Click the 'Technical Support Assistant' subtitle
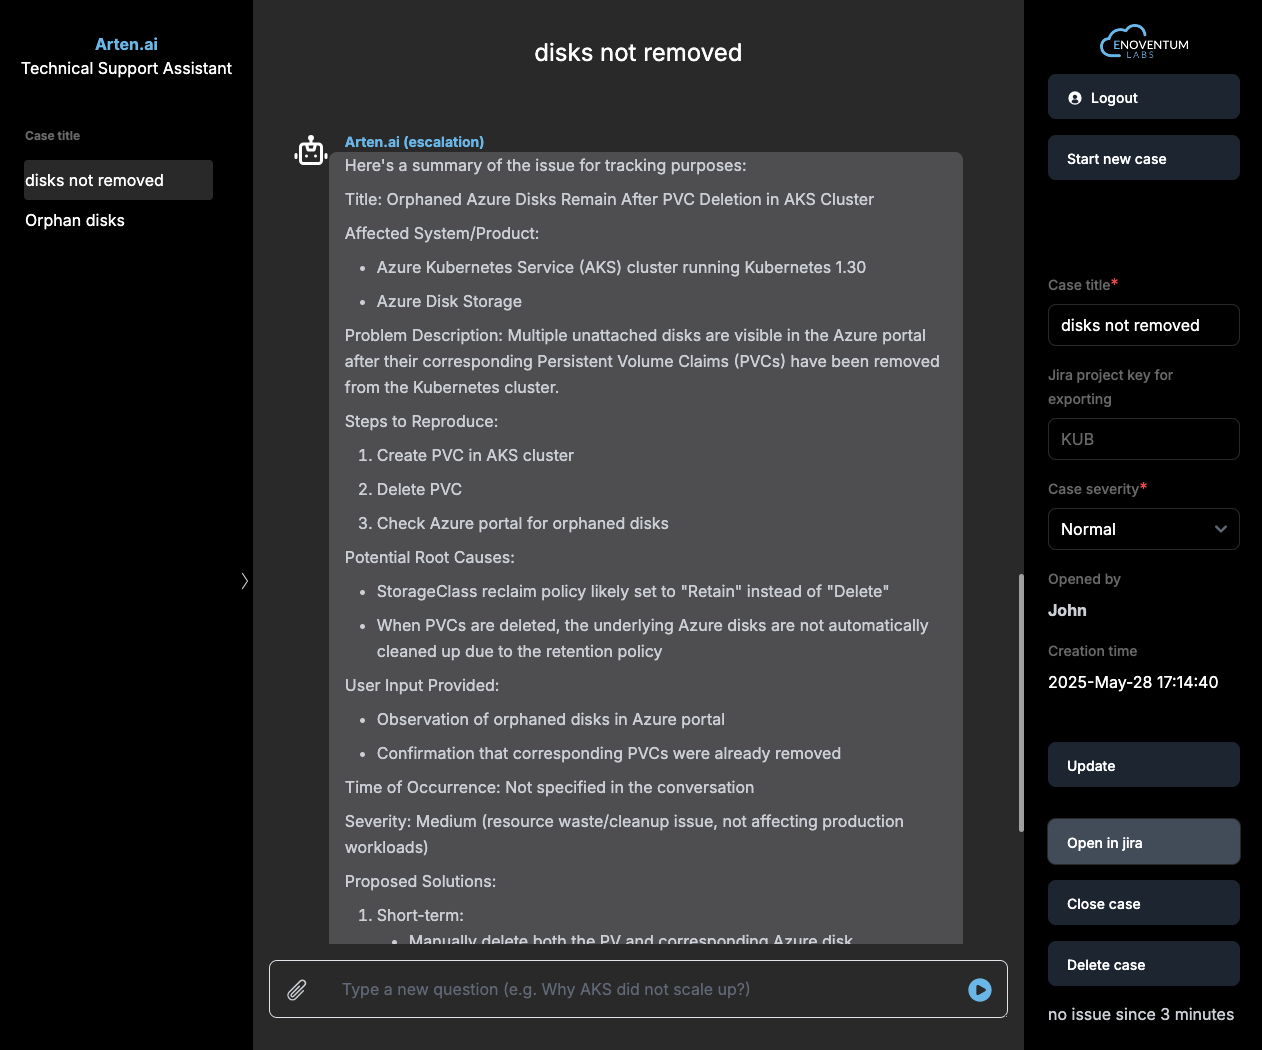This screenshot has width=1262, height=1050. tap(126, 68)
